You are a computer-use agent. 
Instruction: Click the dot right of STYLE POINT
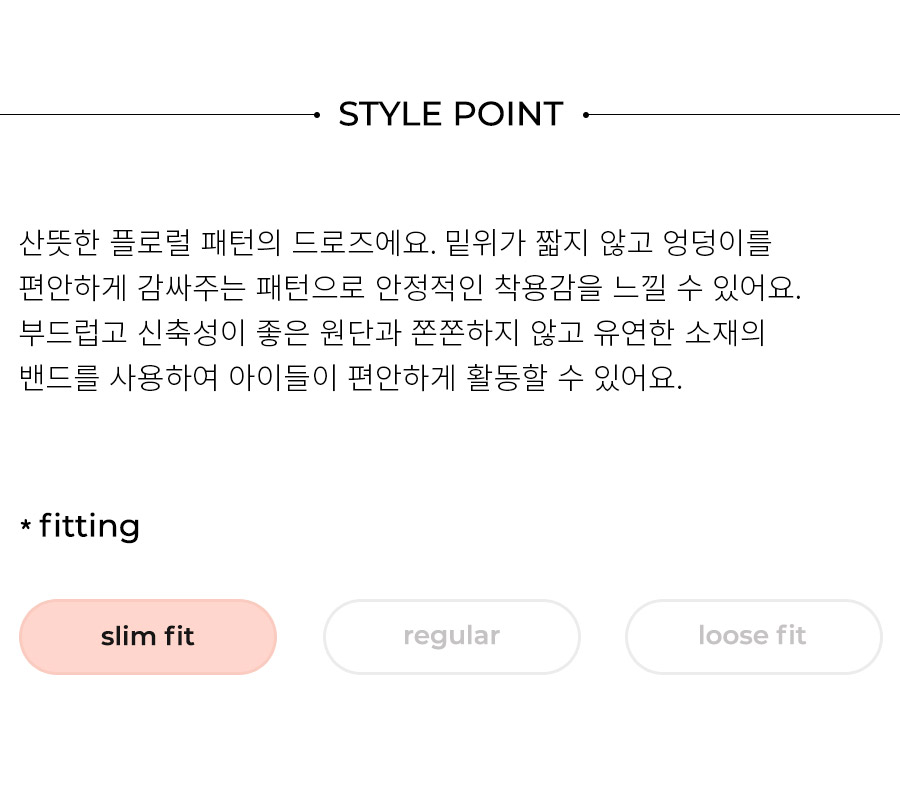(586, 115)
